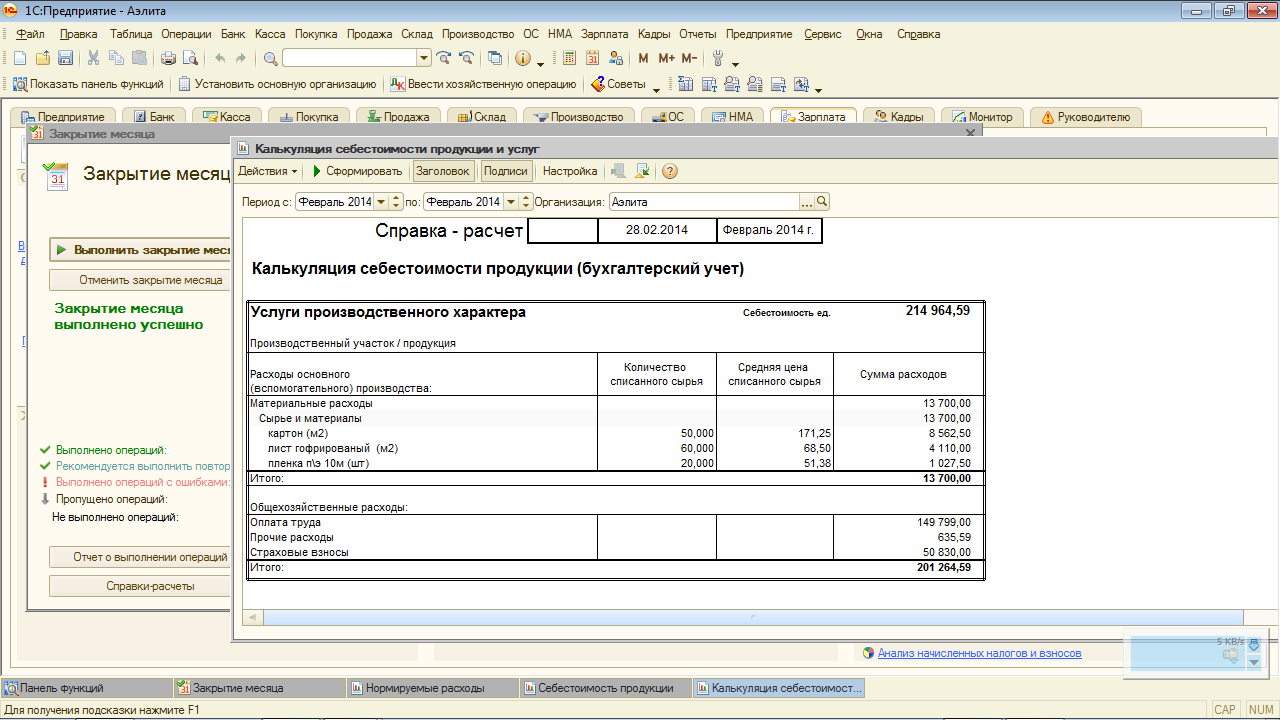This screenshot has height=720, width=1280.
Task: Switch to Панель функций window in taskbar
Action: pos(87,688)
